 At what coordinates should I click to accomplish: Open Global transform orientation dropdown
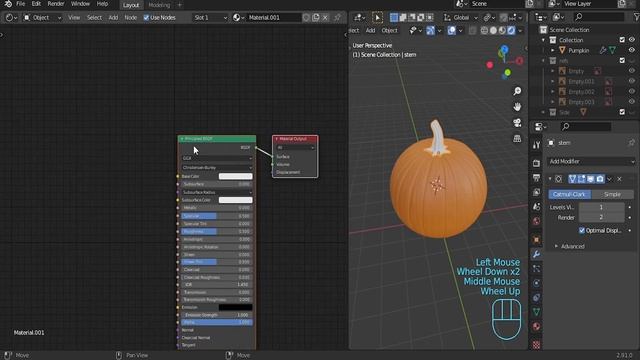pyautogui.click(x=461, y=18)
